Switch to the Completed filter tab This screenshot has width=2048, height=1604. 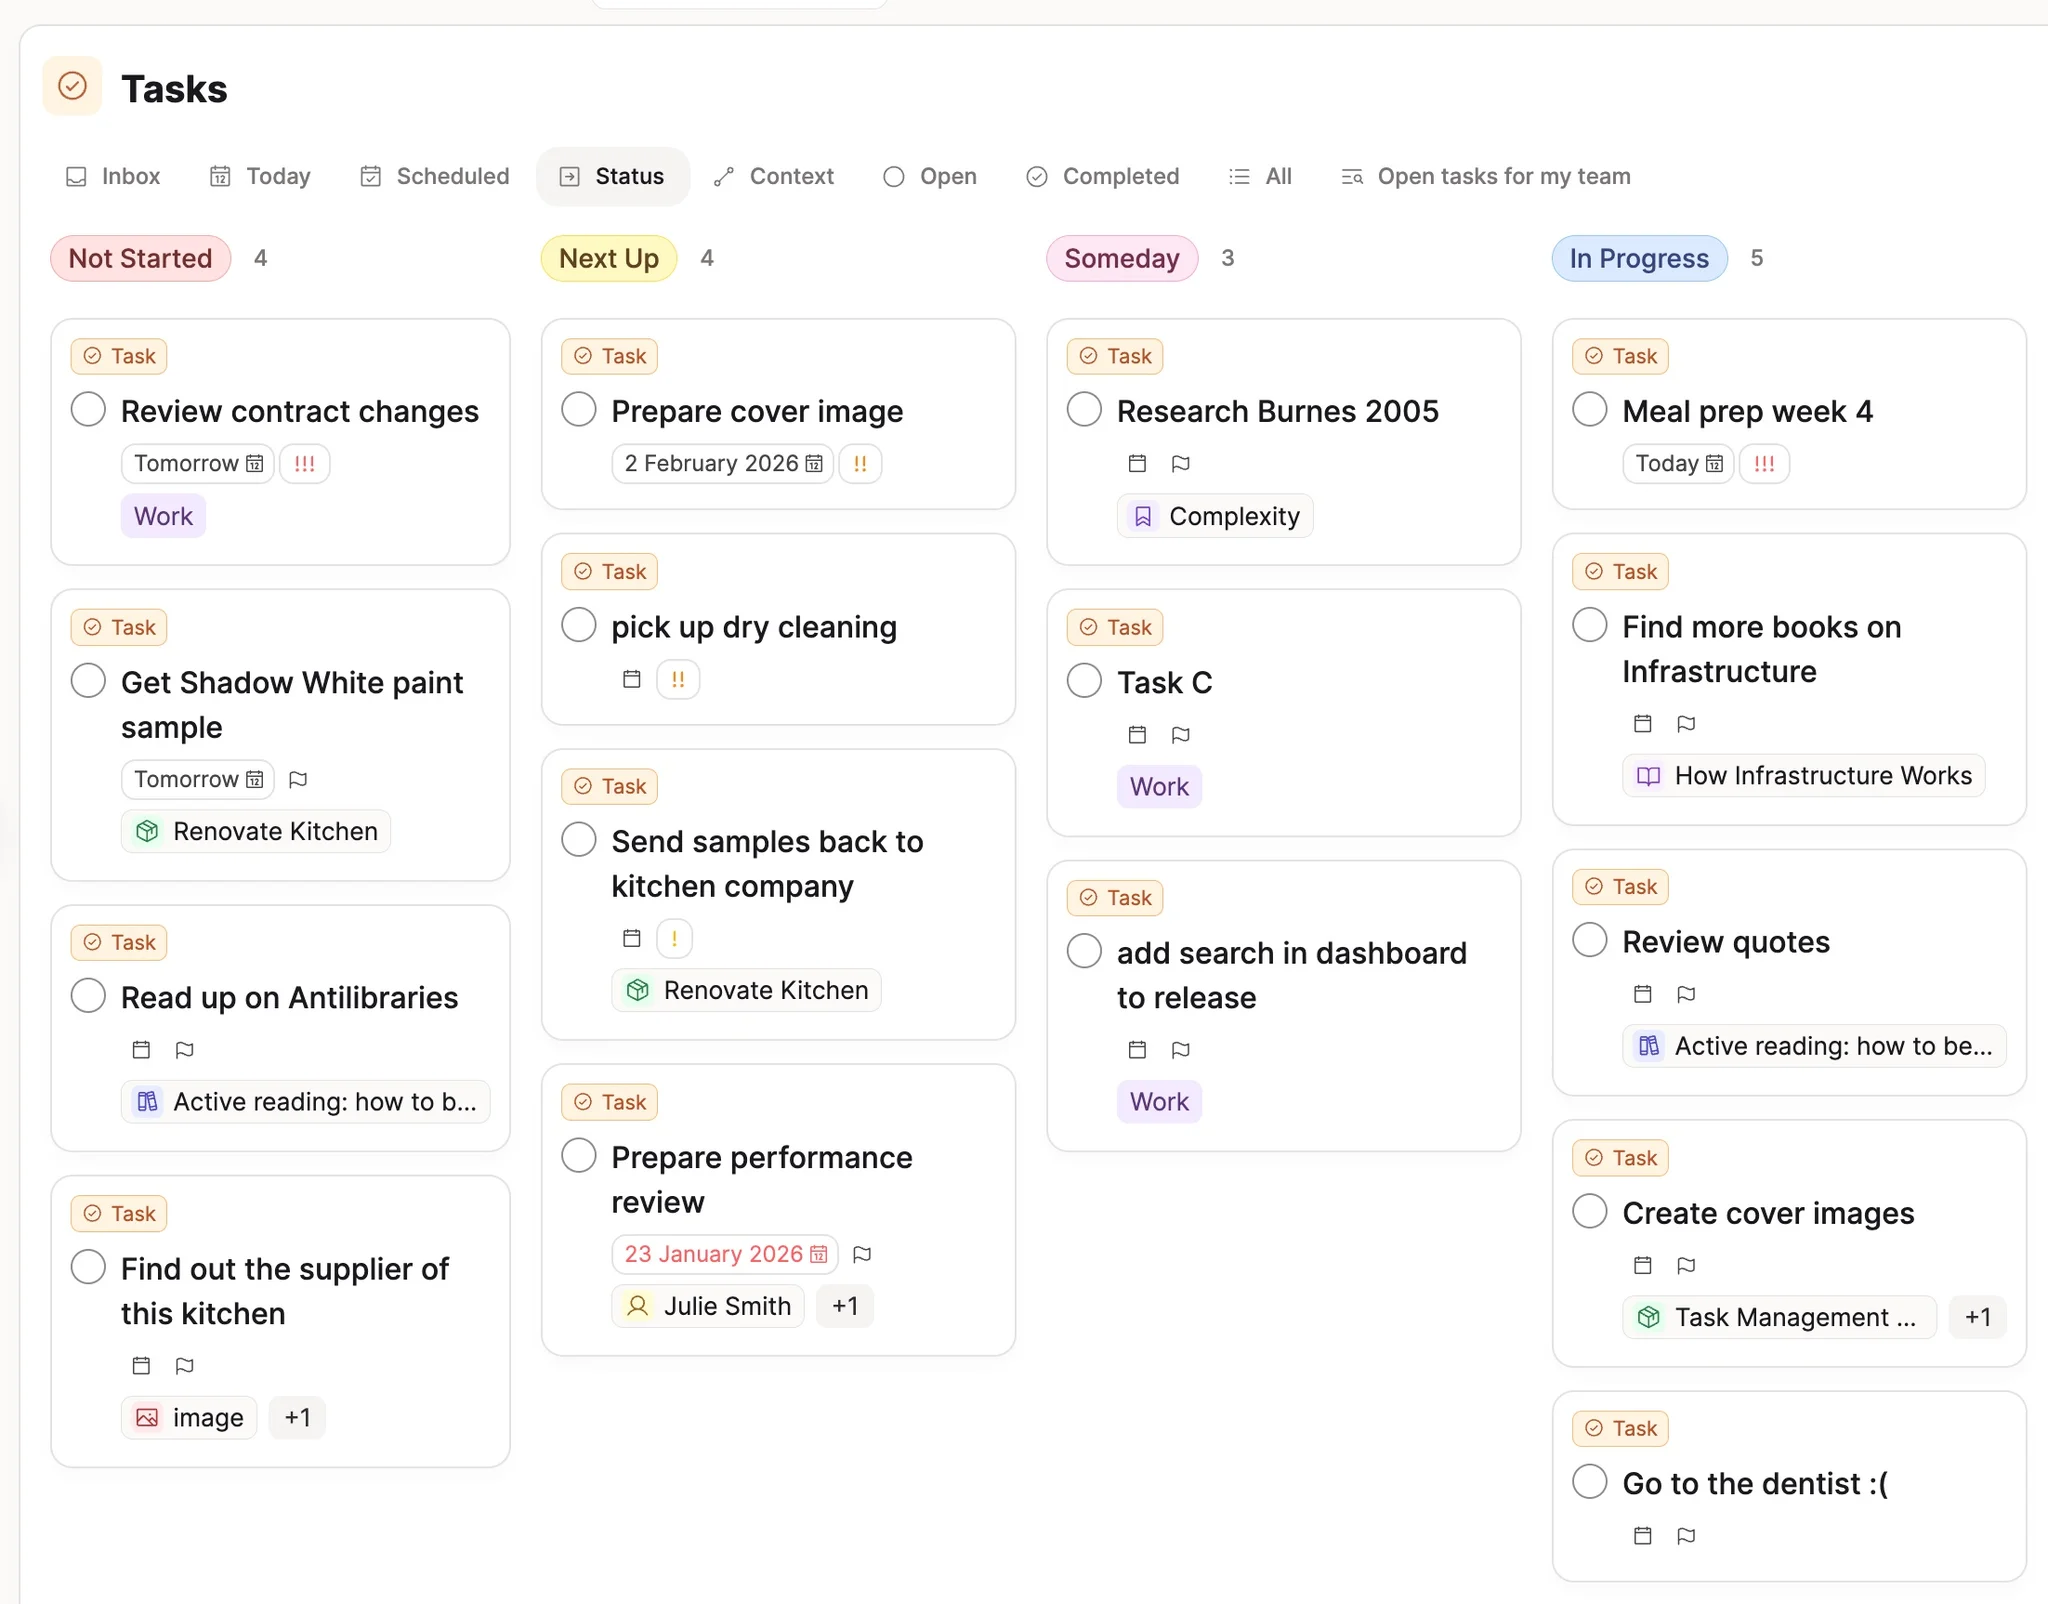tap(1101, 176)
